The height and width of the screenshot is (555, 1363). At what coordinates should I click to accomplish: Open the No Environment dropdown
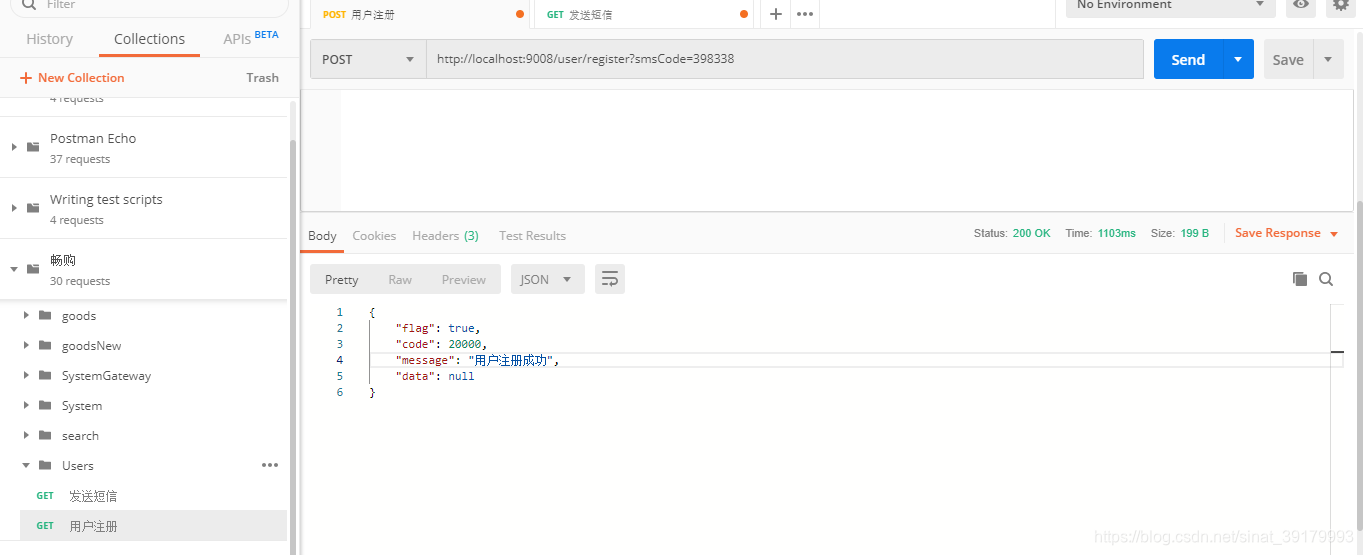(1171, 6)
